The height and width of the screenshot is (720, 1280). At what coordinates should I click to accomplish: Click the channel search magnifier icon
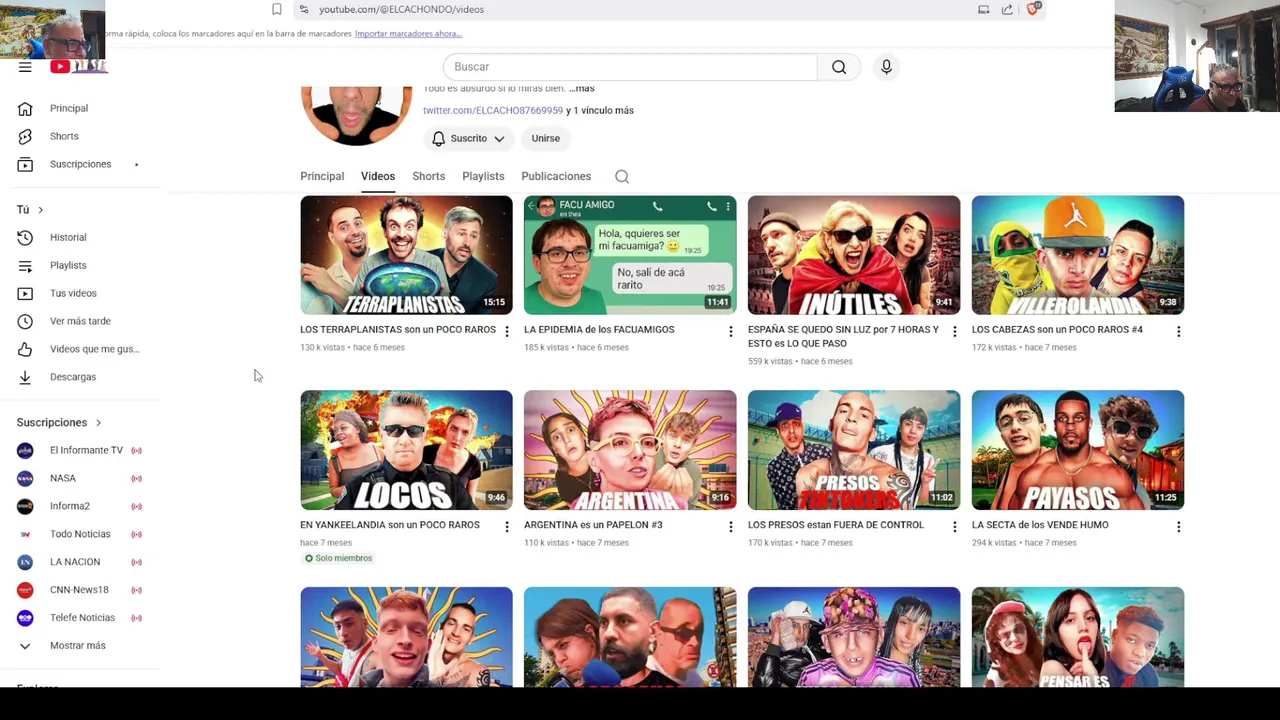point(622,177)
